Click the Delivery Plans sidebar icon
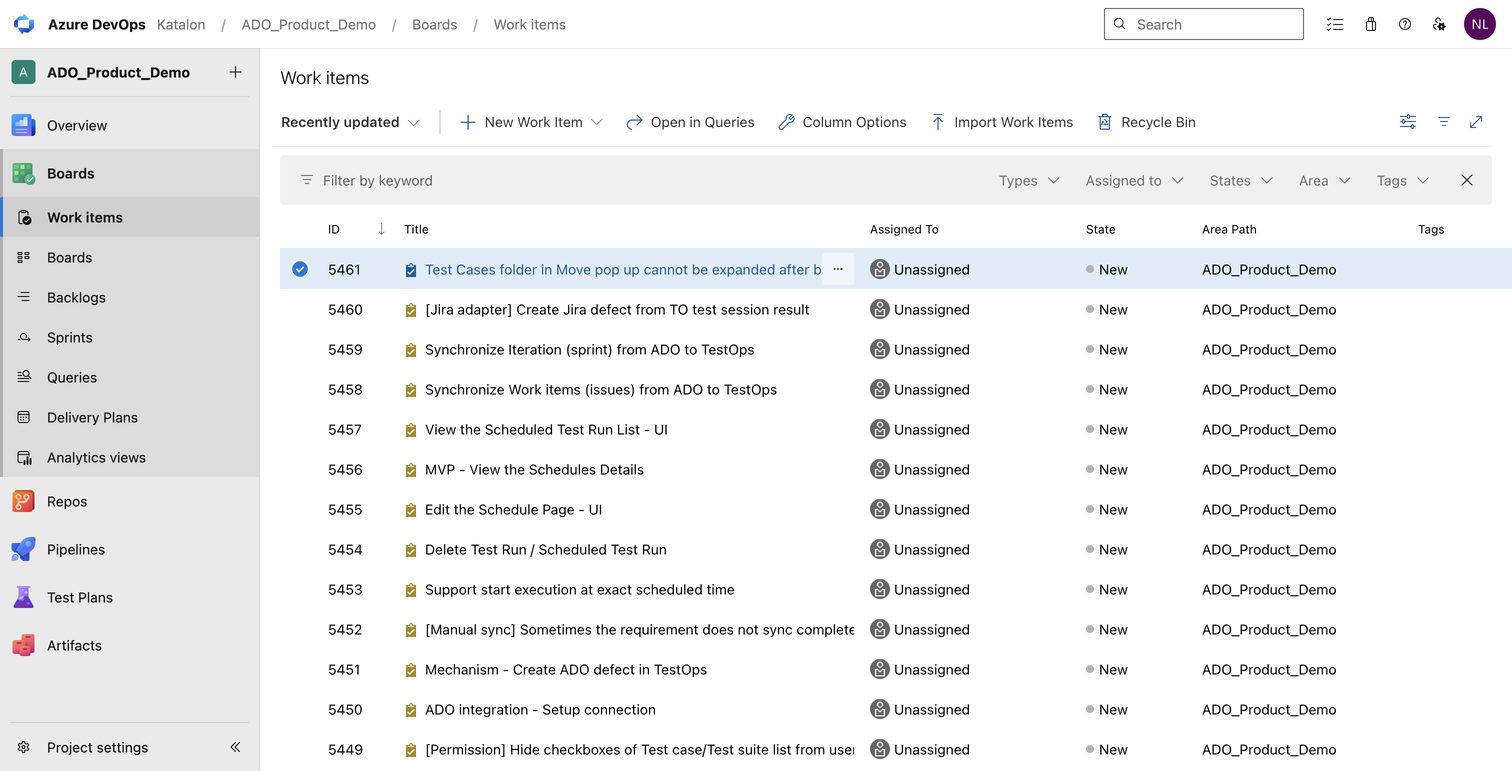The height and width of the screenshot is (771, 1512). 24,417
